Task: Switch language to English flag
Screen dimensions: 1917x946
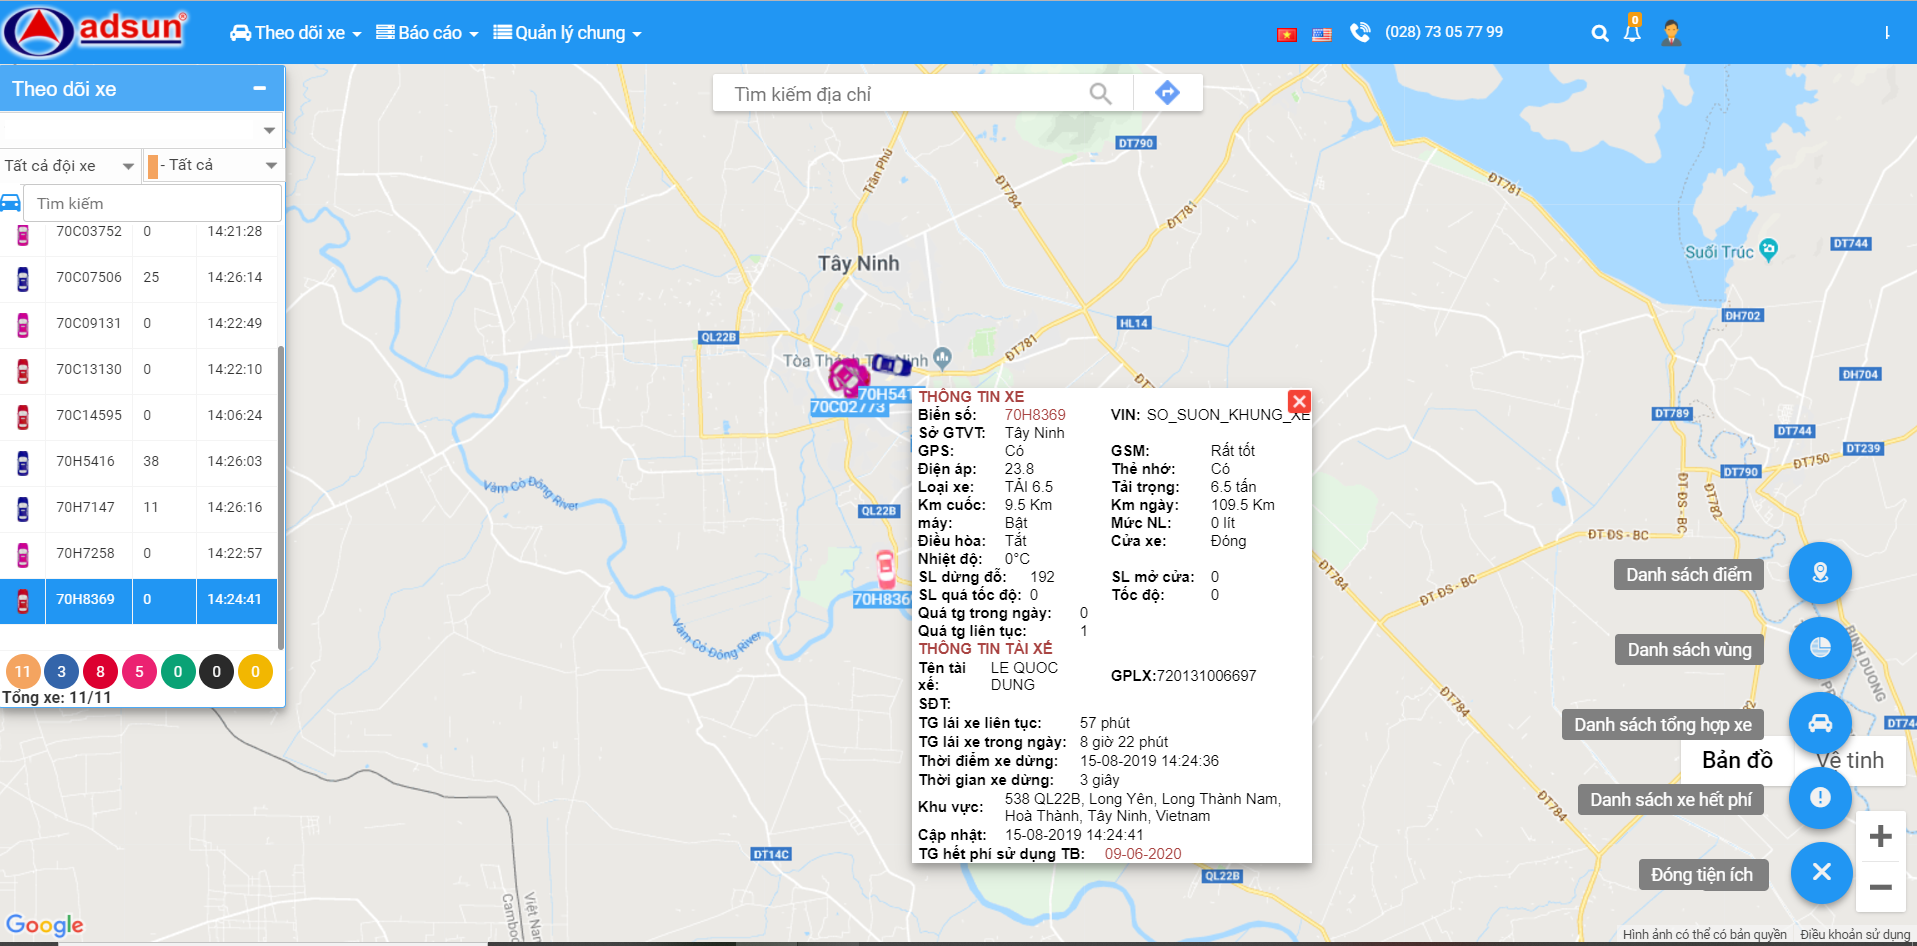Action: 1322,34
